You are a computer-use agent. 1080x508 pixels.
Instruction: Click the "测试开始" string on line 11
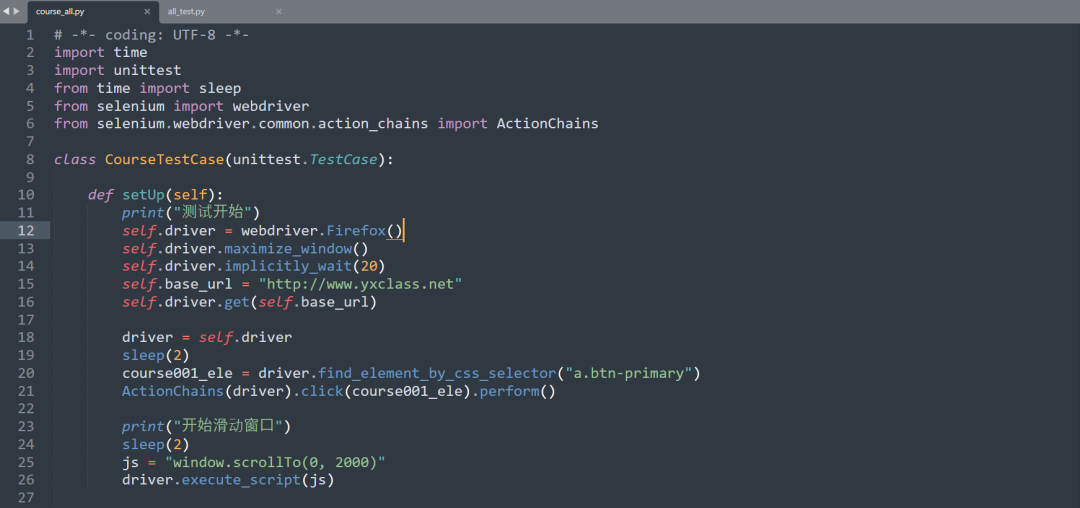211,213
